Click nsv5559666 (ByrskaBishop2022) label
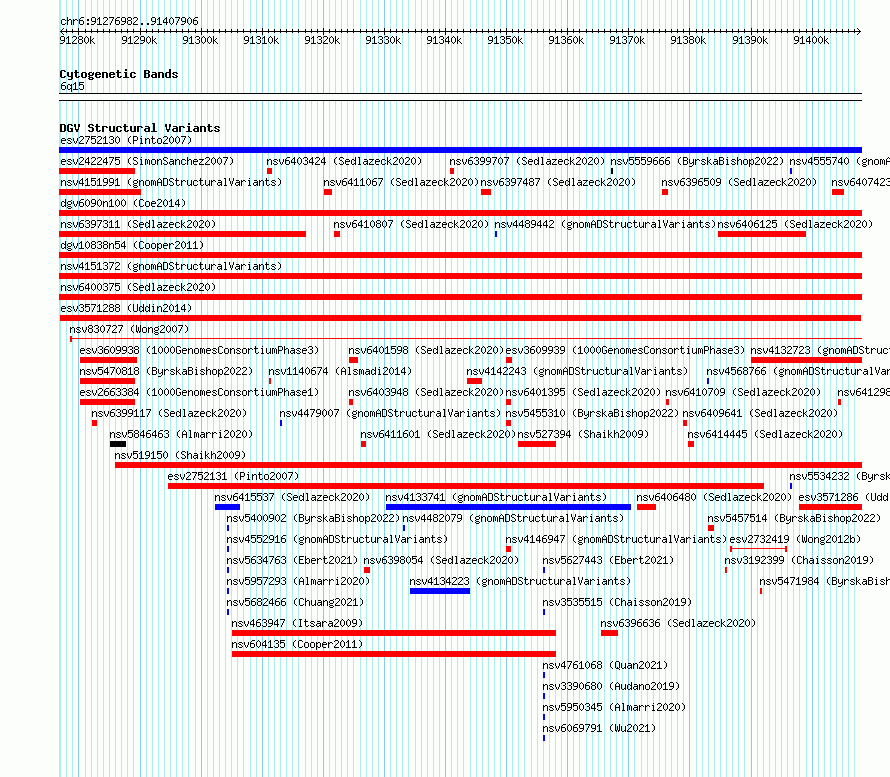The width and height of the screenshot is (890, 777). 697,161
